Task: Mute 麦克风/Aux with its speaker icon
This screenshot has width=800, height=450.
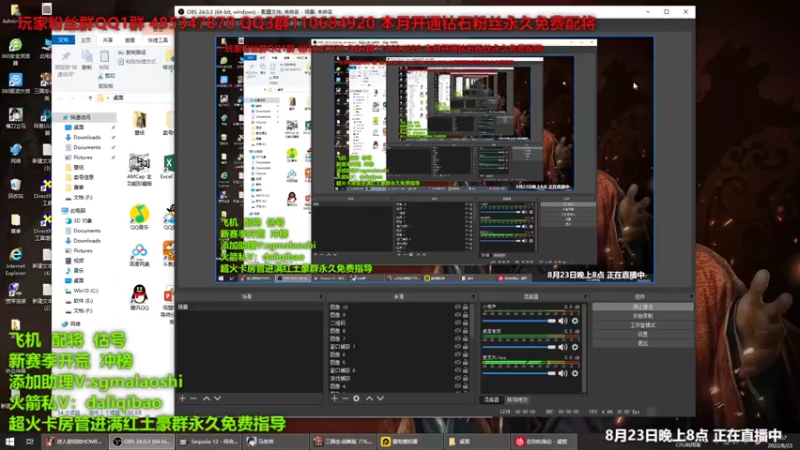Action: pos(563,373)
